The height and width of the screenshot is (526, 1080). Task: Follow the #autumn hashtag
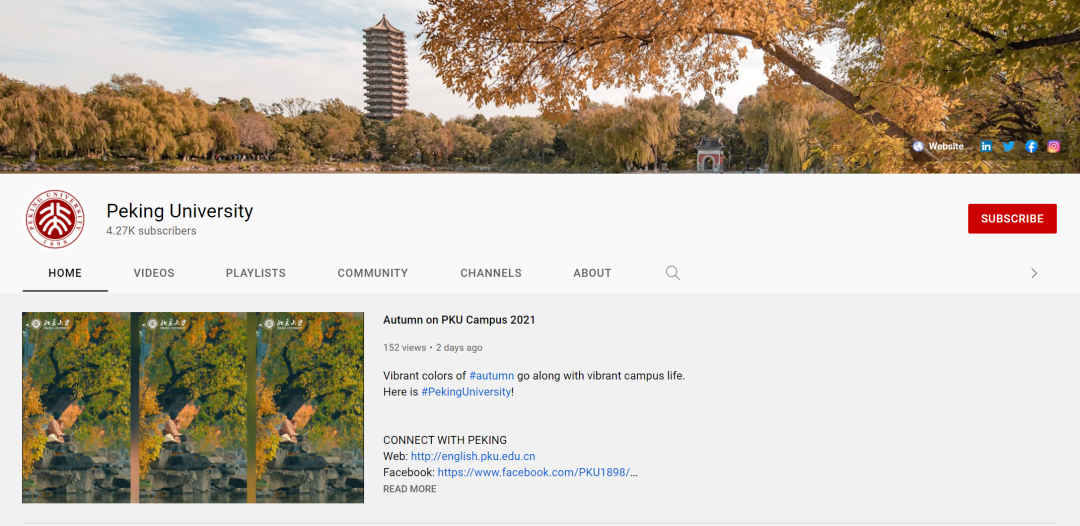(492, 376)
